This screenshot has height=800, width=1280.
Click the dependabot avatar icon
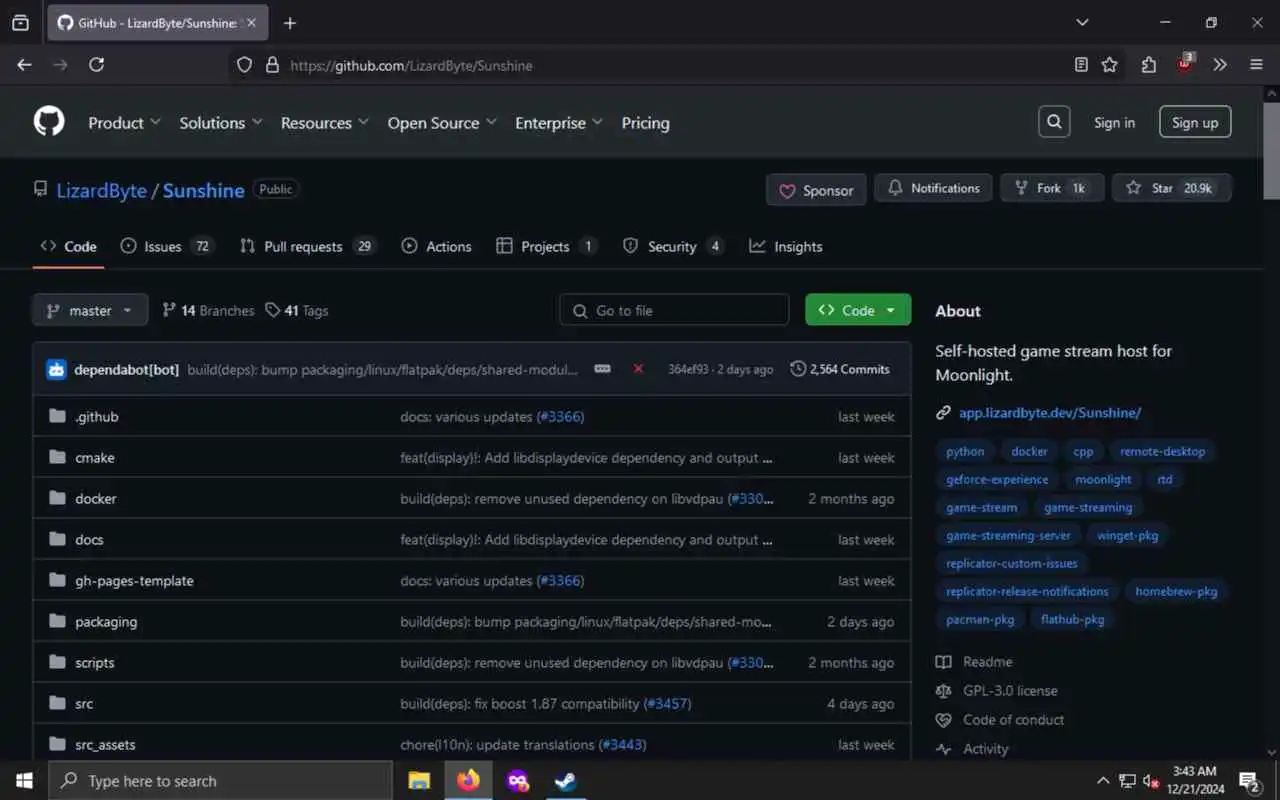click(x=56, y=369)
